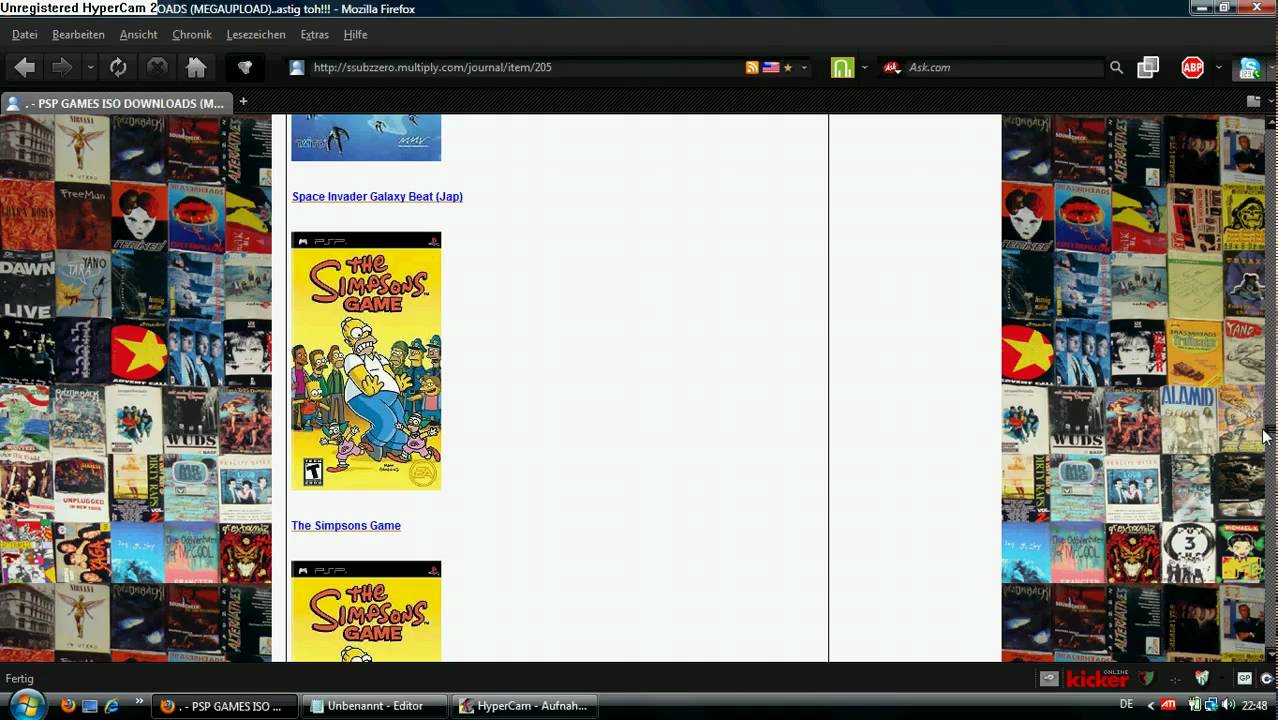The width and height of the screenshot is (1278, 720).
Task: Bookmark this page with the star
Action: click(x=788, y=67)
